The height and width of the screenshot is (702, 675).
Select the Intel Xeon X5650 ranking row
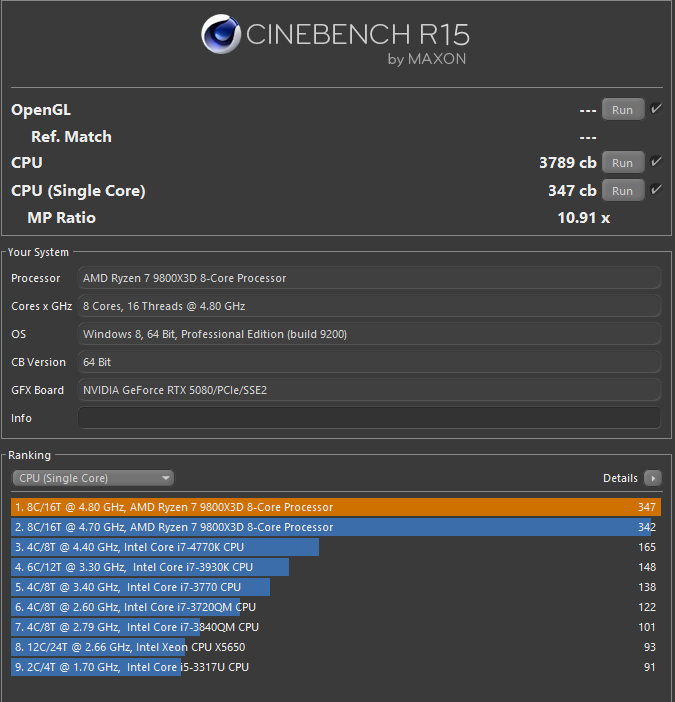click(x=336, y=647)
